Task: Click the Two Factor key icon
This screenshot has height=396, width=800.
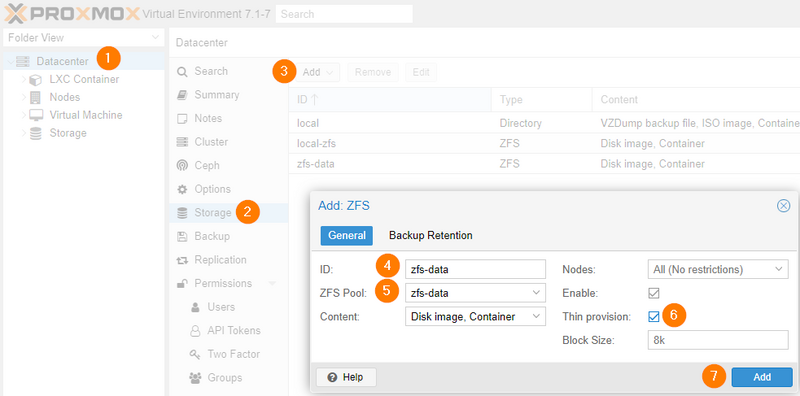Action: 195,354
